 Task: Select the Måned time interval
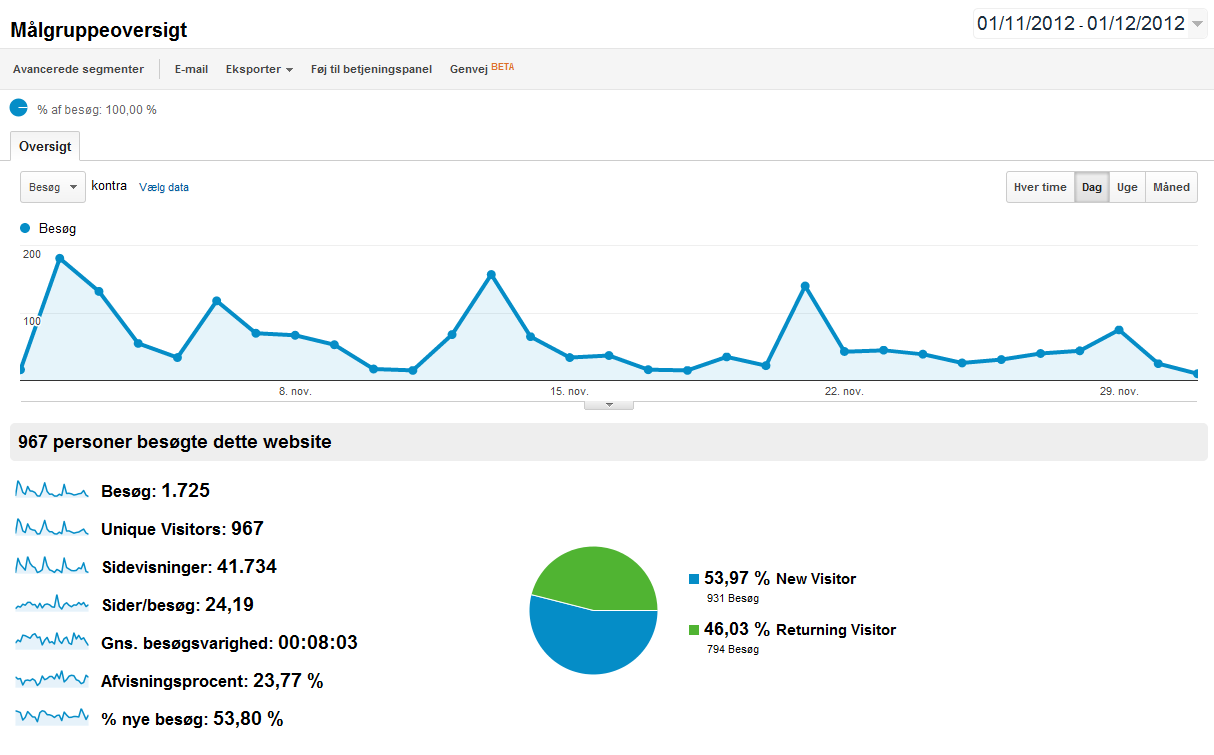click(x=1171, y=187)
